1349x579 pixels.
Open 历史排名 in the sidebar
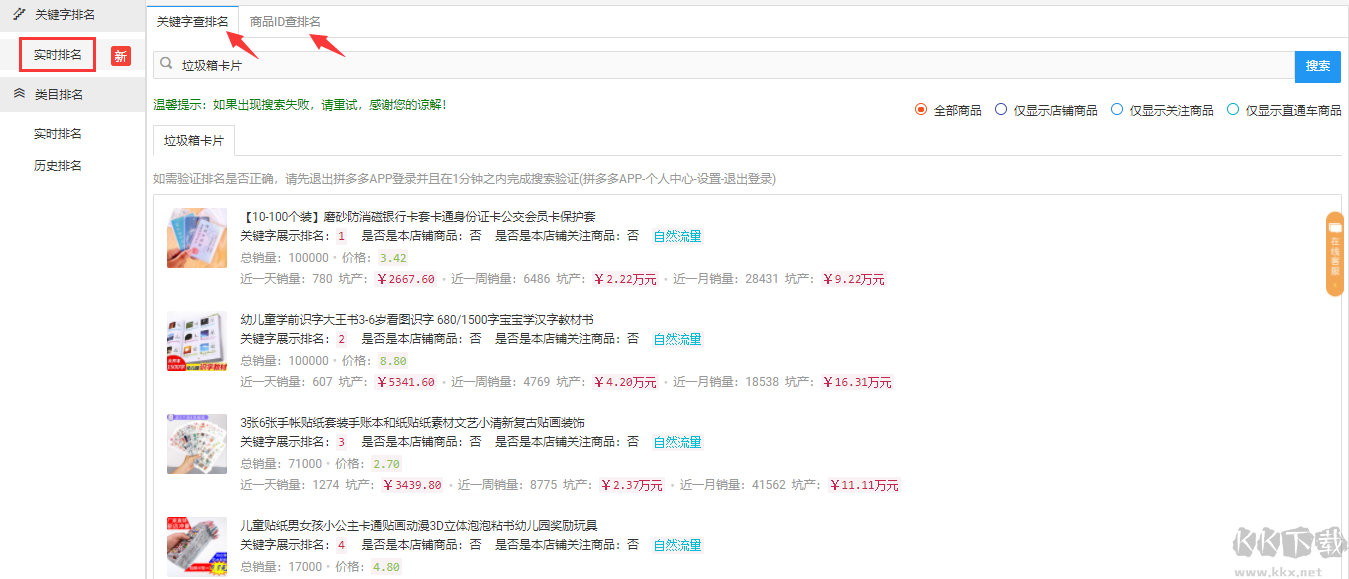pos(57,165)
